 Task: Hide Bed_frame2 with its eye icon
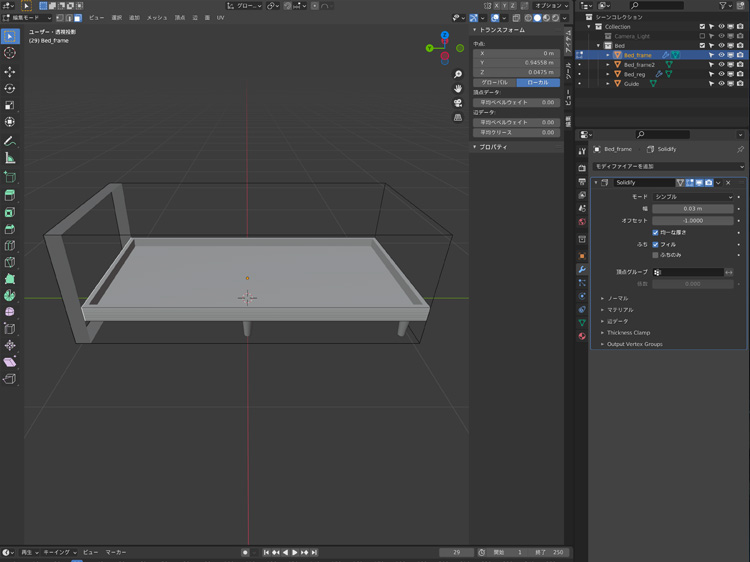tap(721, 64)
